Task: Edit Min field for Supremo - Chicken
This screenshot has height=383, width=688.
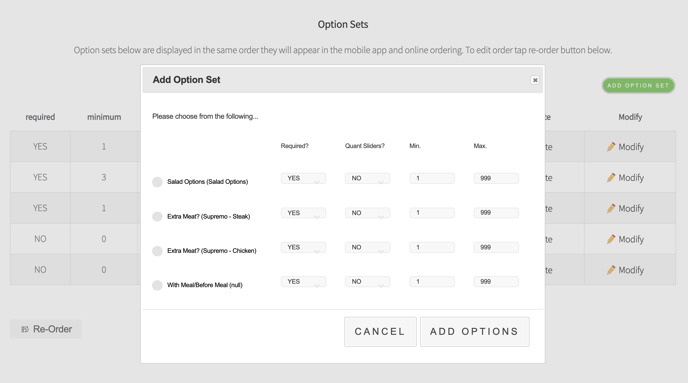Action: tap(432, 247)
